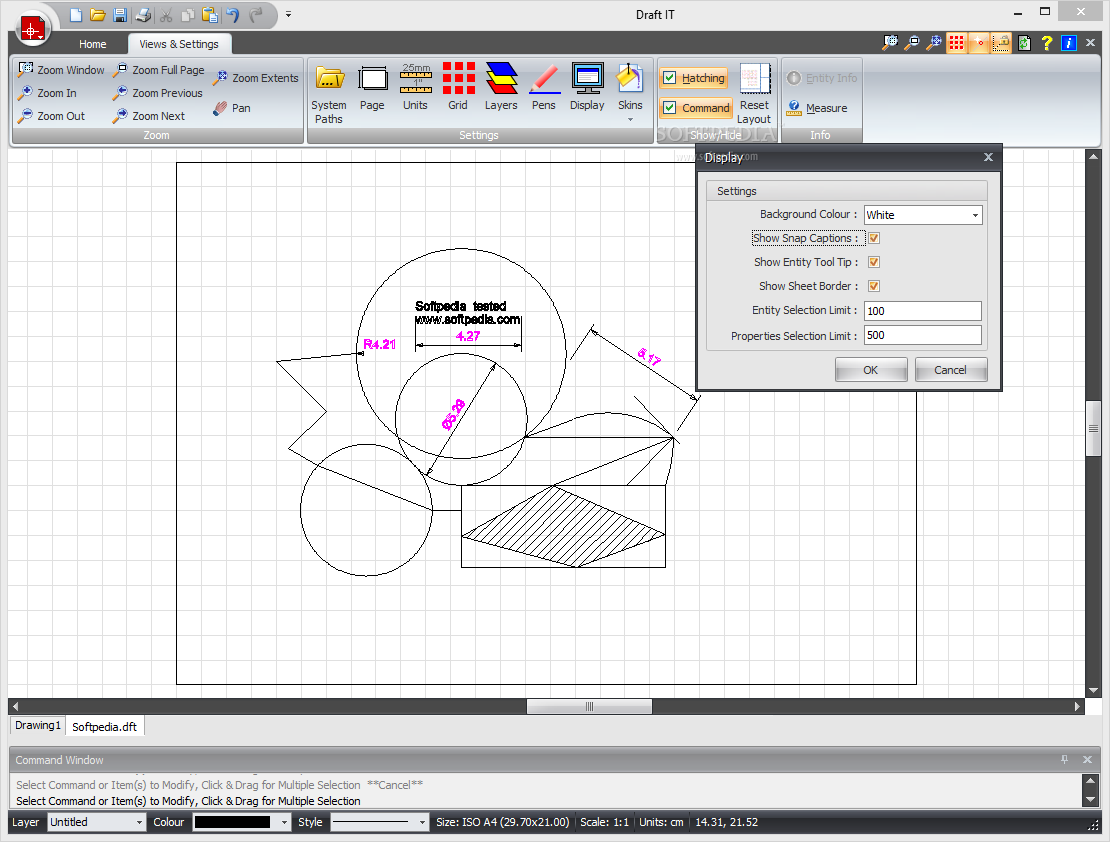Expand the quick access customize arrow
This screenshot has height=842, width=1110.
click(288, 14)
